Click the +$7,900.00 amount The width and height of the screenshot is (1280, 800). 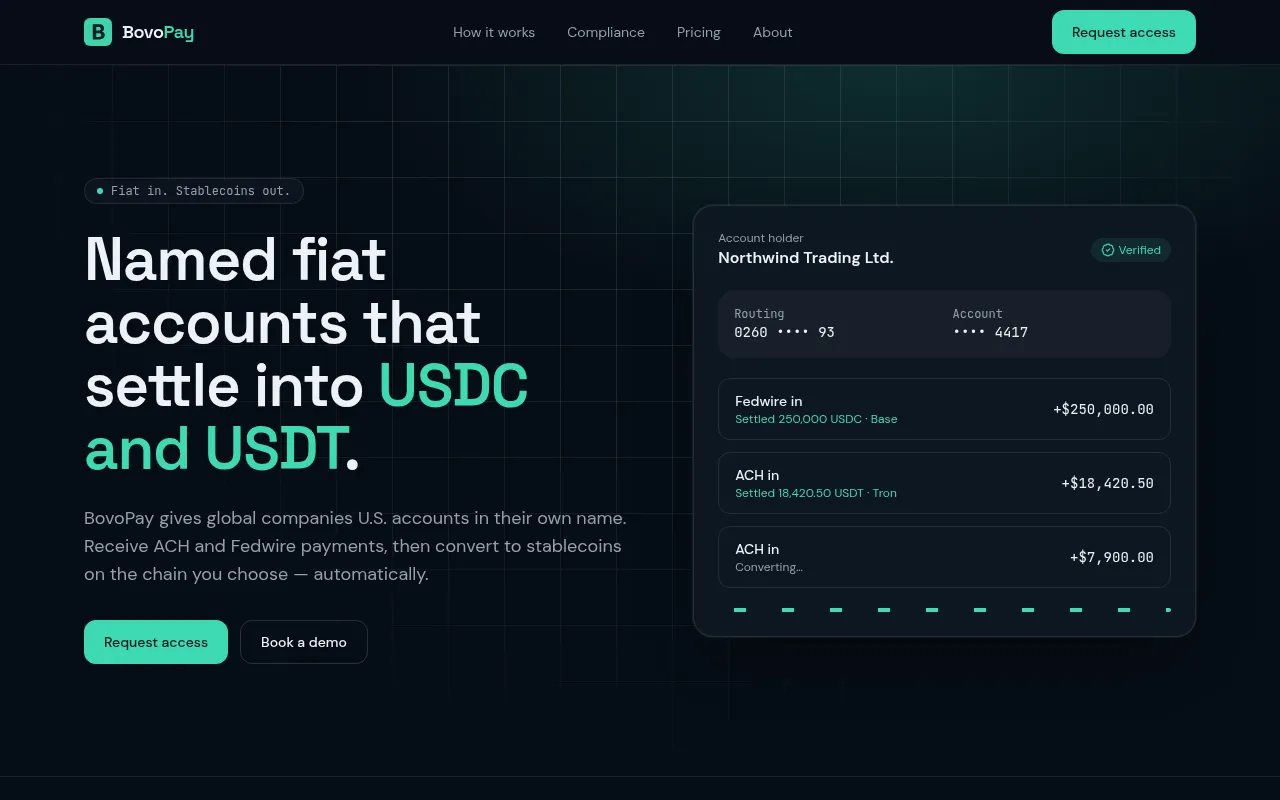[x=1112, y=557]
